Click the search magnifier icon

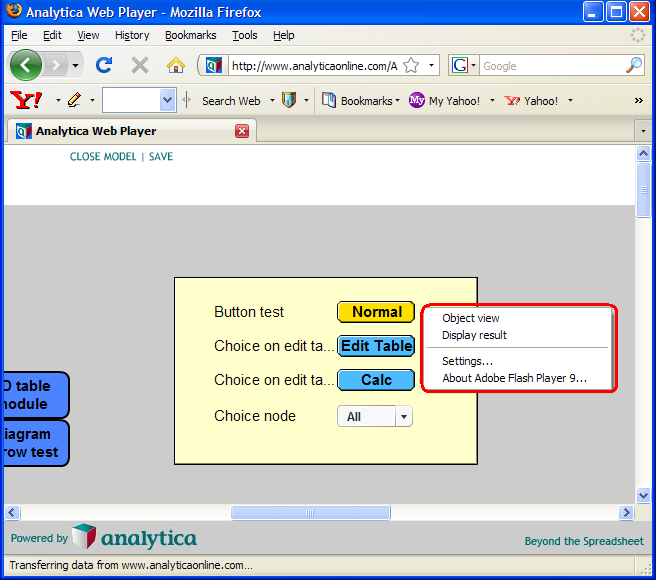coord(634,65)
